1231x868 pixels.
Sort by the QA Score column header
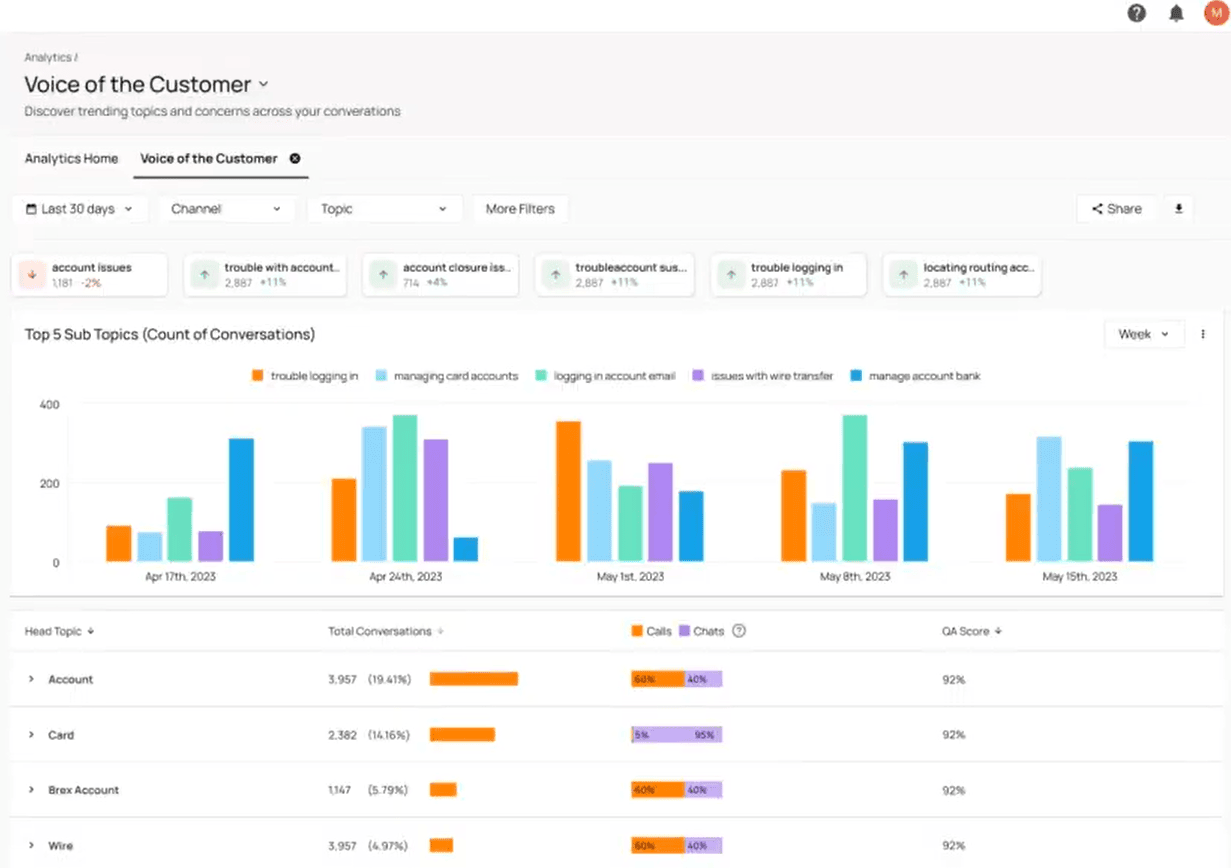(970, 631)
